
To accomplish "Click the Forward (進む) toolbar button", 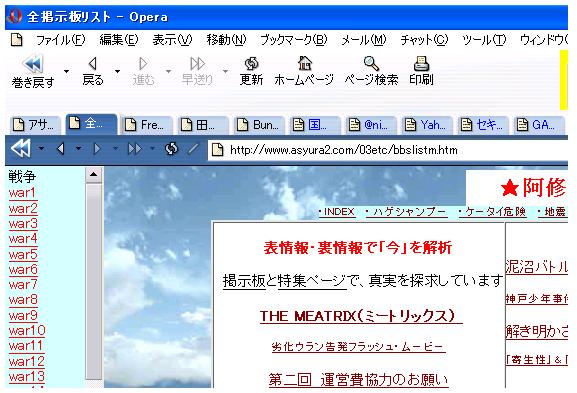I will tap(143, 71).
